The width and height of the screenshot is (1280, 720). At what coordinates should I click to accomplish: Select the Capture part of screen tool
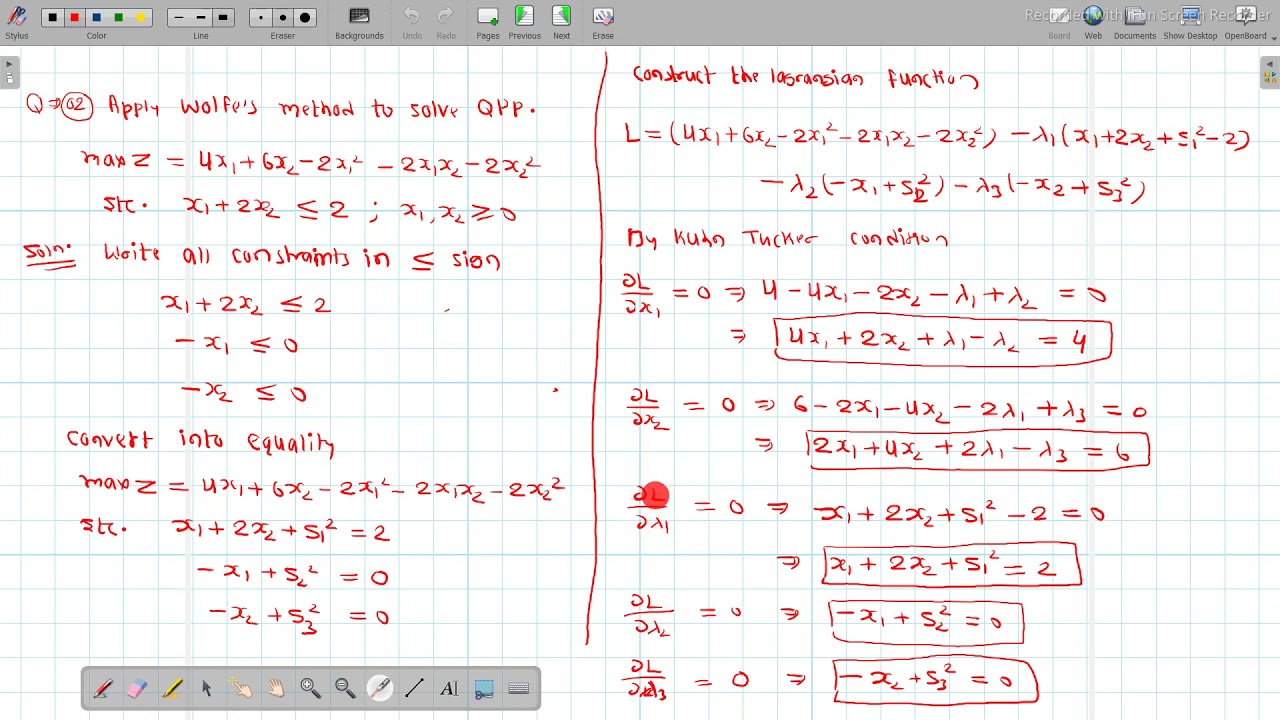tap(484, 689)
